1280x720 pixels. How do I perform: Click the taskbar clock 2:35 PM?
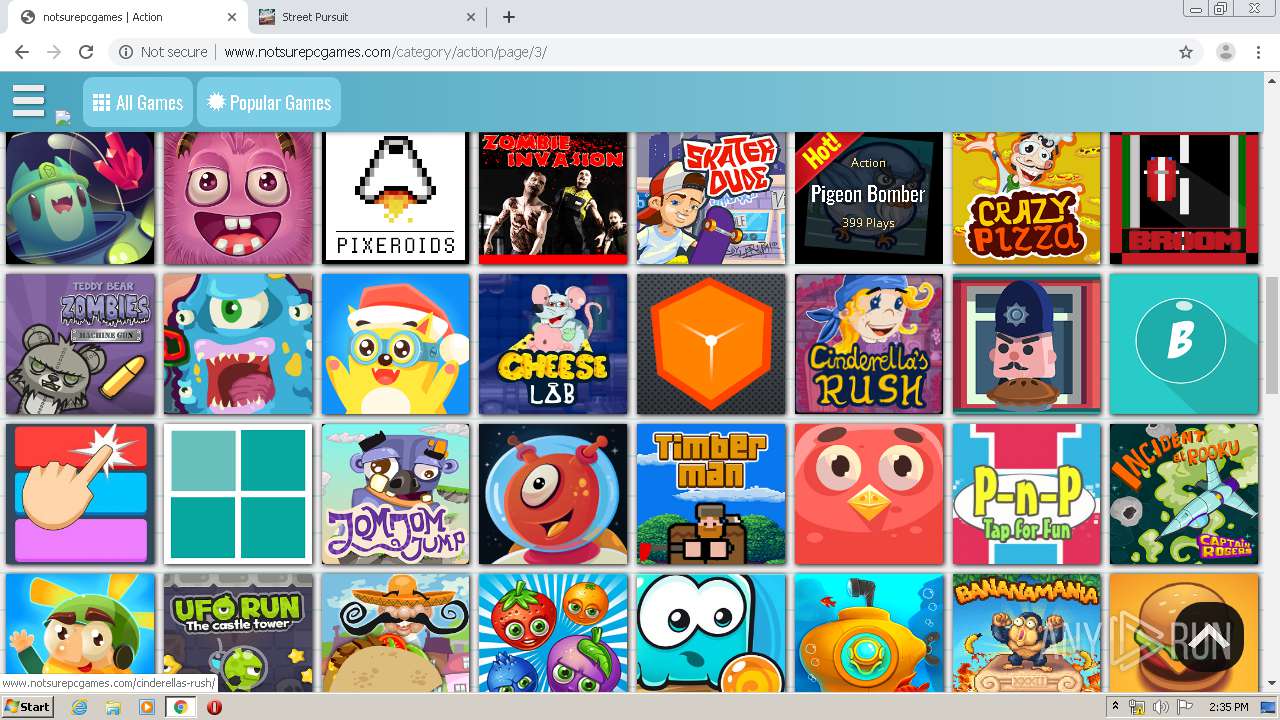pyautogui.click(x=1228, y=707)
